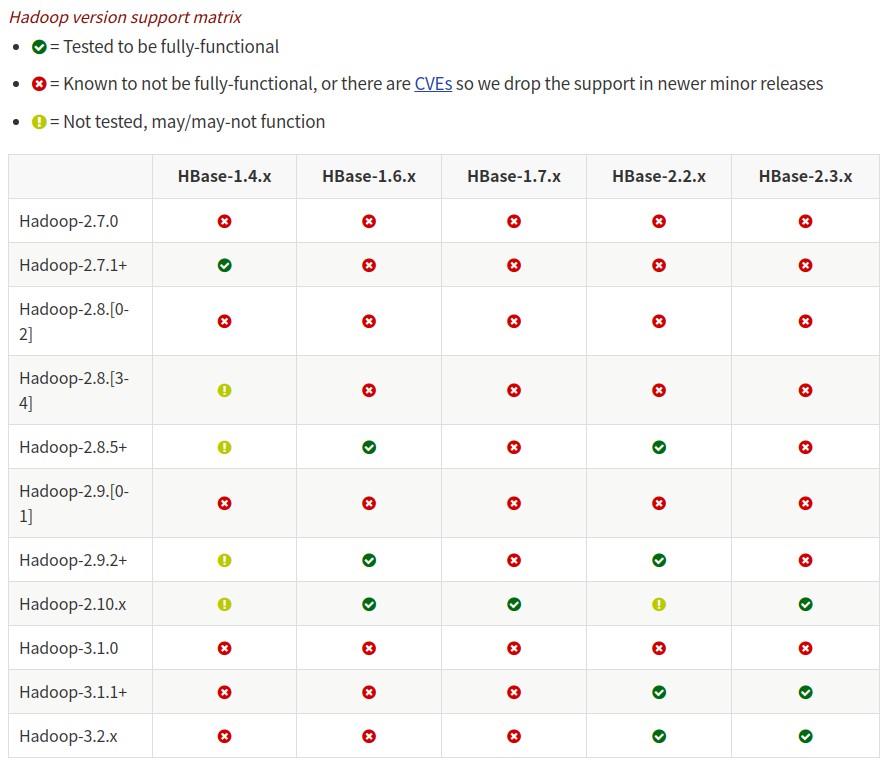Click green check for Hadoop-2.8.5+ under HBase-1.6.x
Screen dimensions: 888x765
pos(369,447)
